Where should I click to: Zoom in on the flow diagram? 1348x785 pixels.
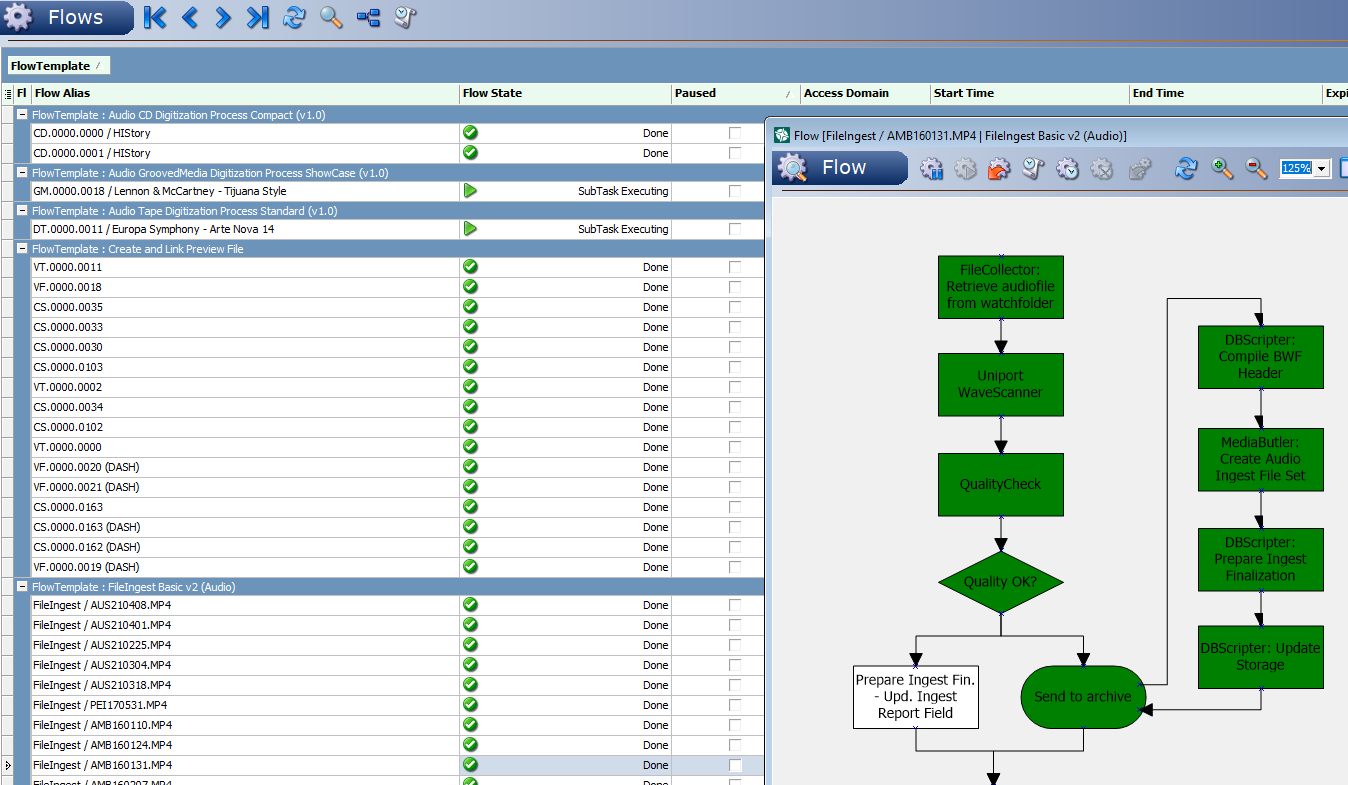[x=1222, y=169]
